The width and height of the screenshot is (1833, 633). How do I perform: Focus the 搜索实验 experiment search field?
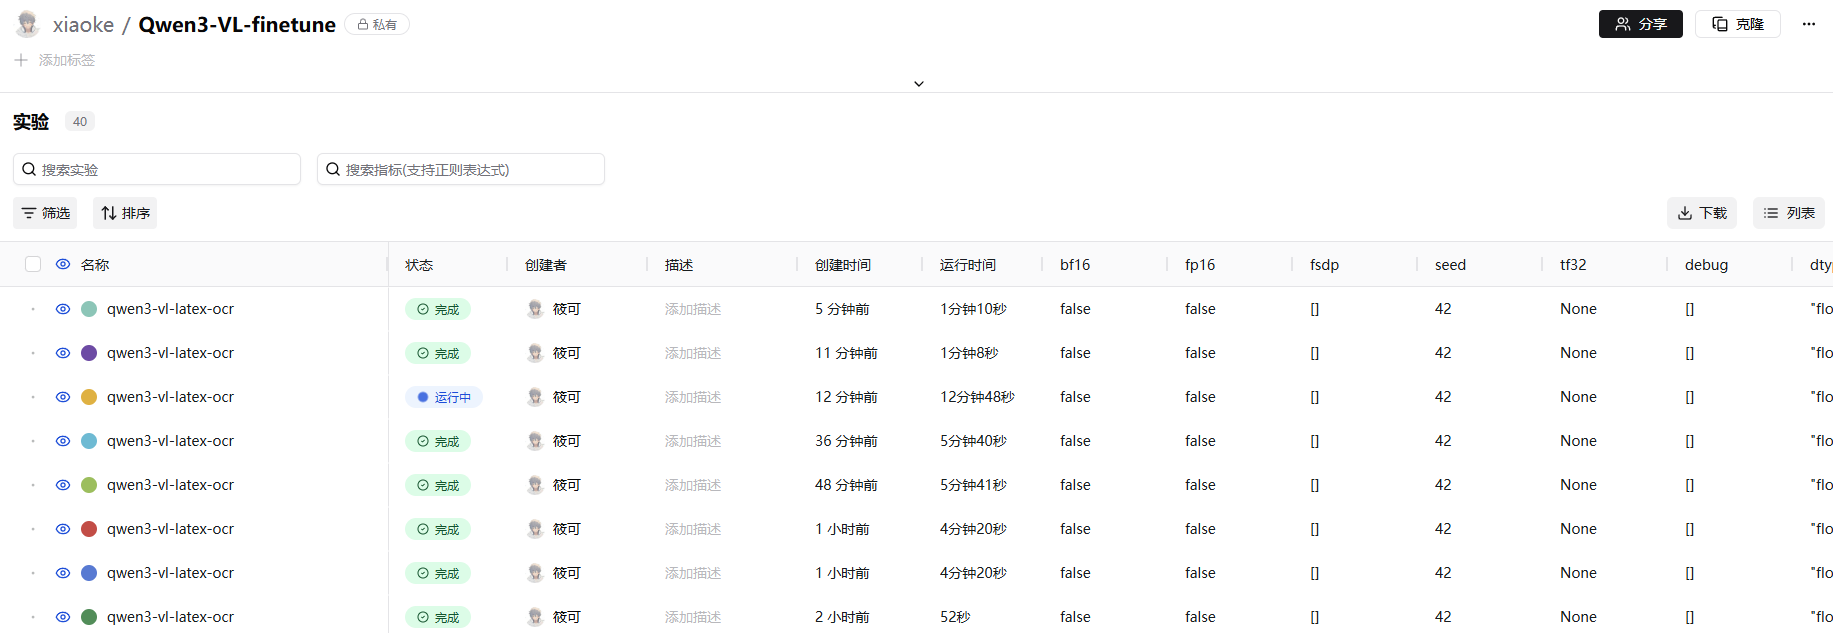pyautogui.click(x=157, y=169)
